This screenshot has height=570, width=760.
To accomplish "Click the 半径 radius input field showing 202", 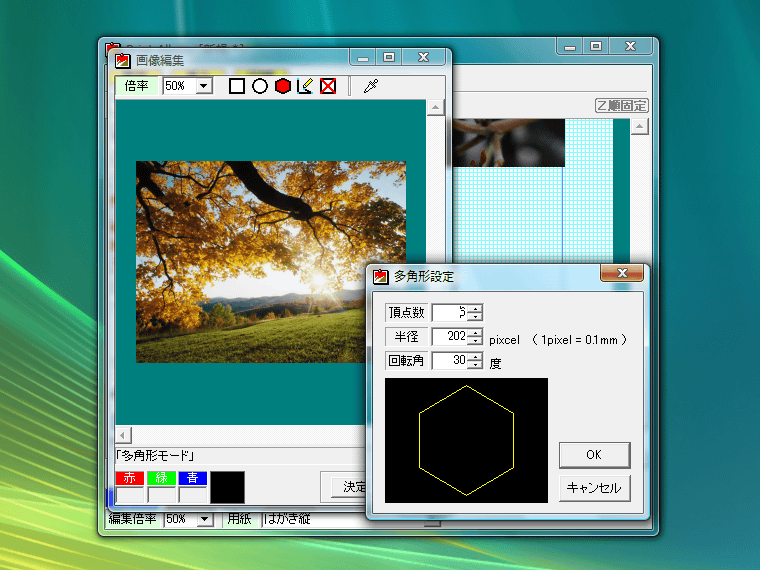I will click(x=450, y=336).
